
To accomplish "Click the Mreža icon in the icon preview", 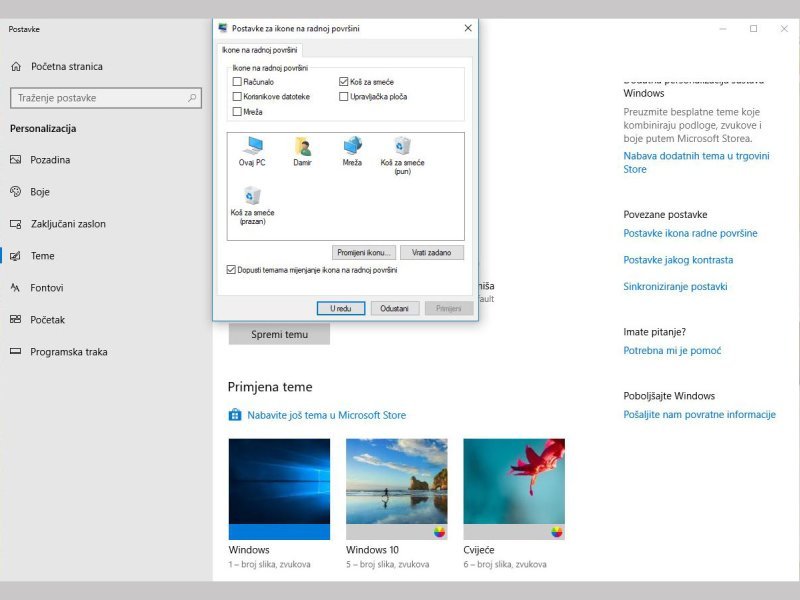I will pos(354,146).
